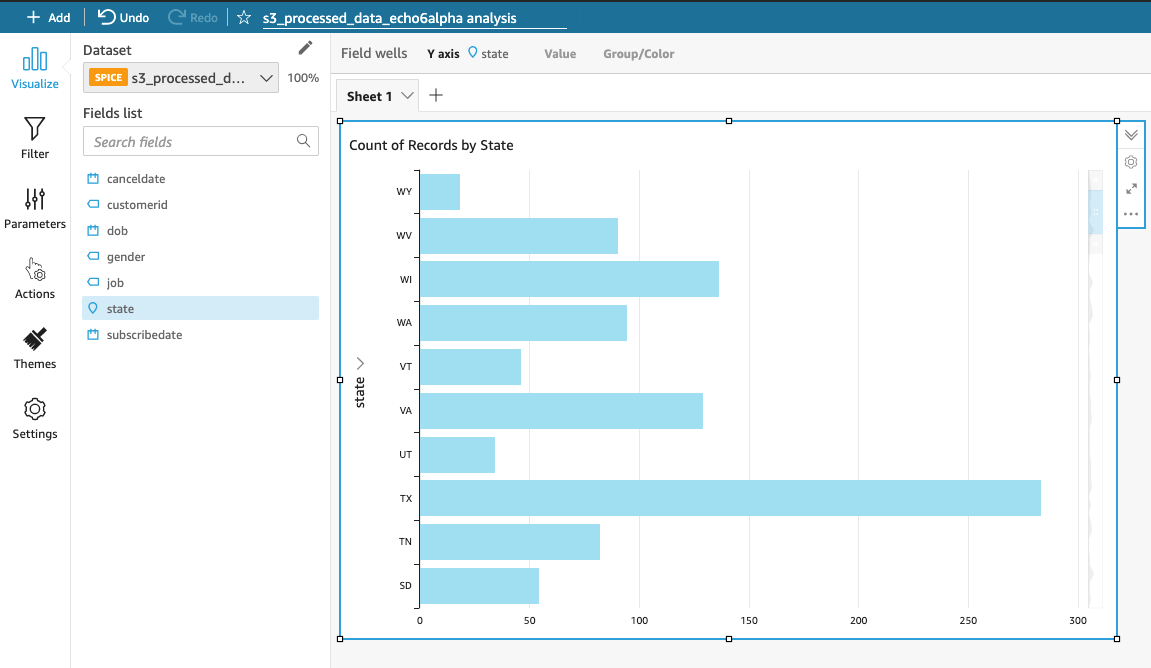Click the WI bar in the chart

[569, 279]
